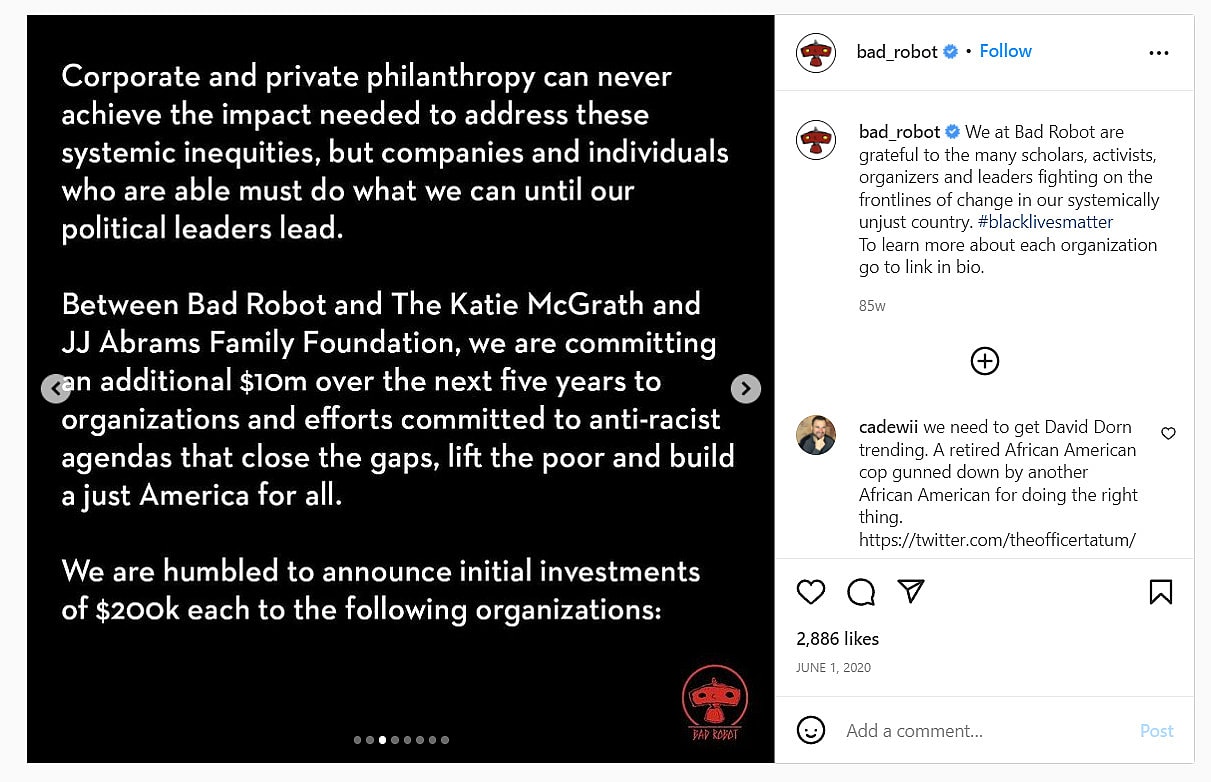
Task: Go to previous carousel slide
Action: (56, 389)
